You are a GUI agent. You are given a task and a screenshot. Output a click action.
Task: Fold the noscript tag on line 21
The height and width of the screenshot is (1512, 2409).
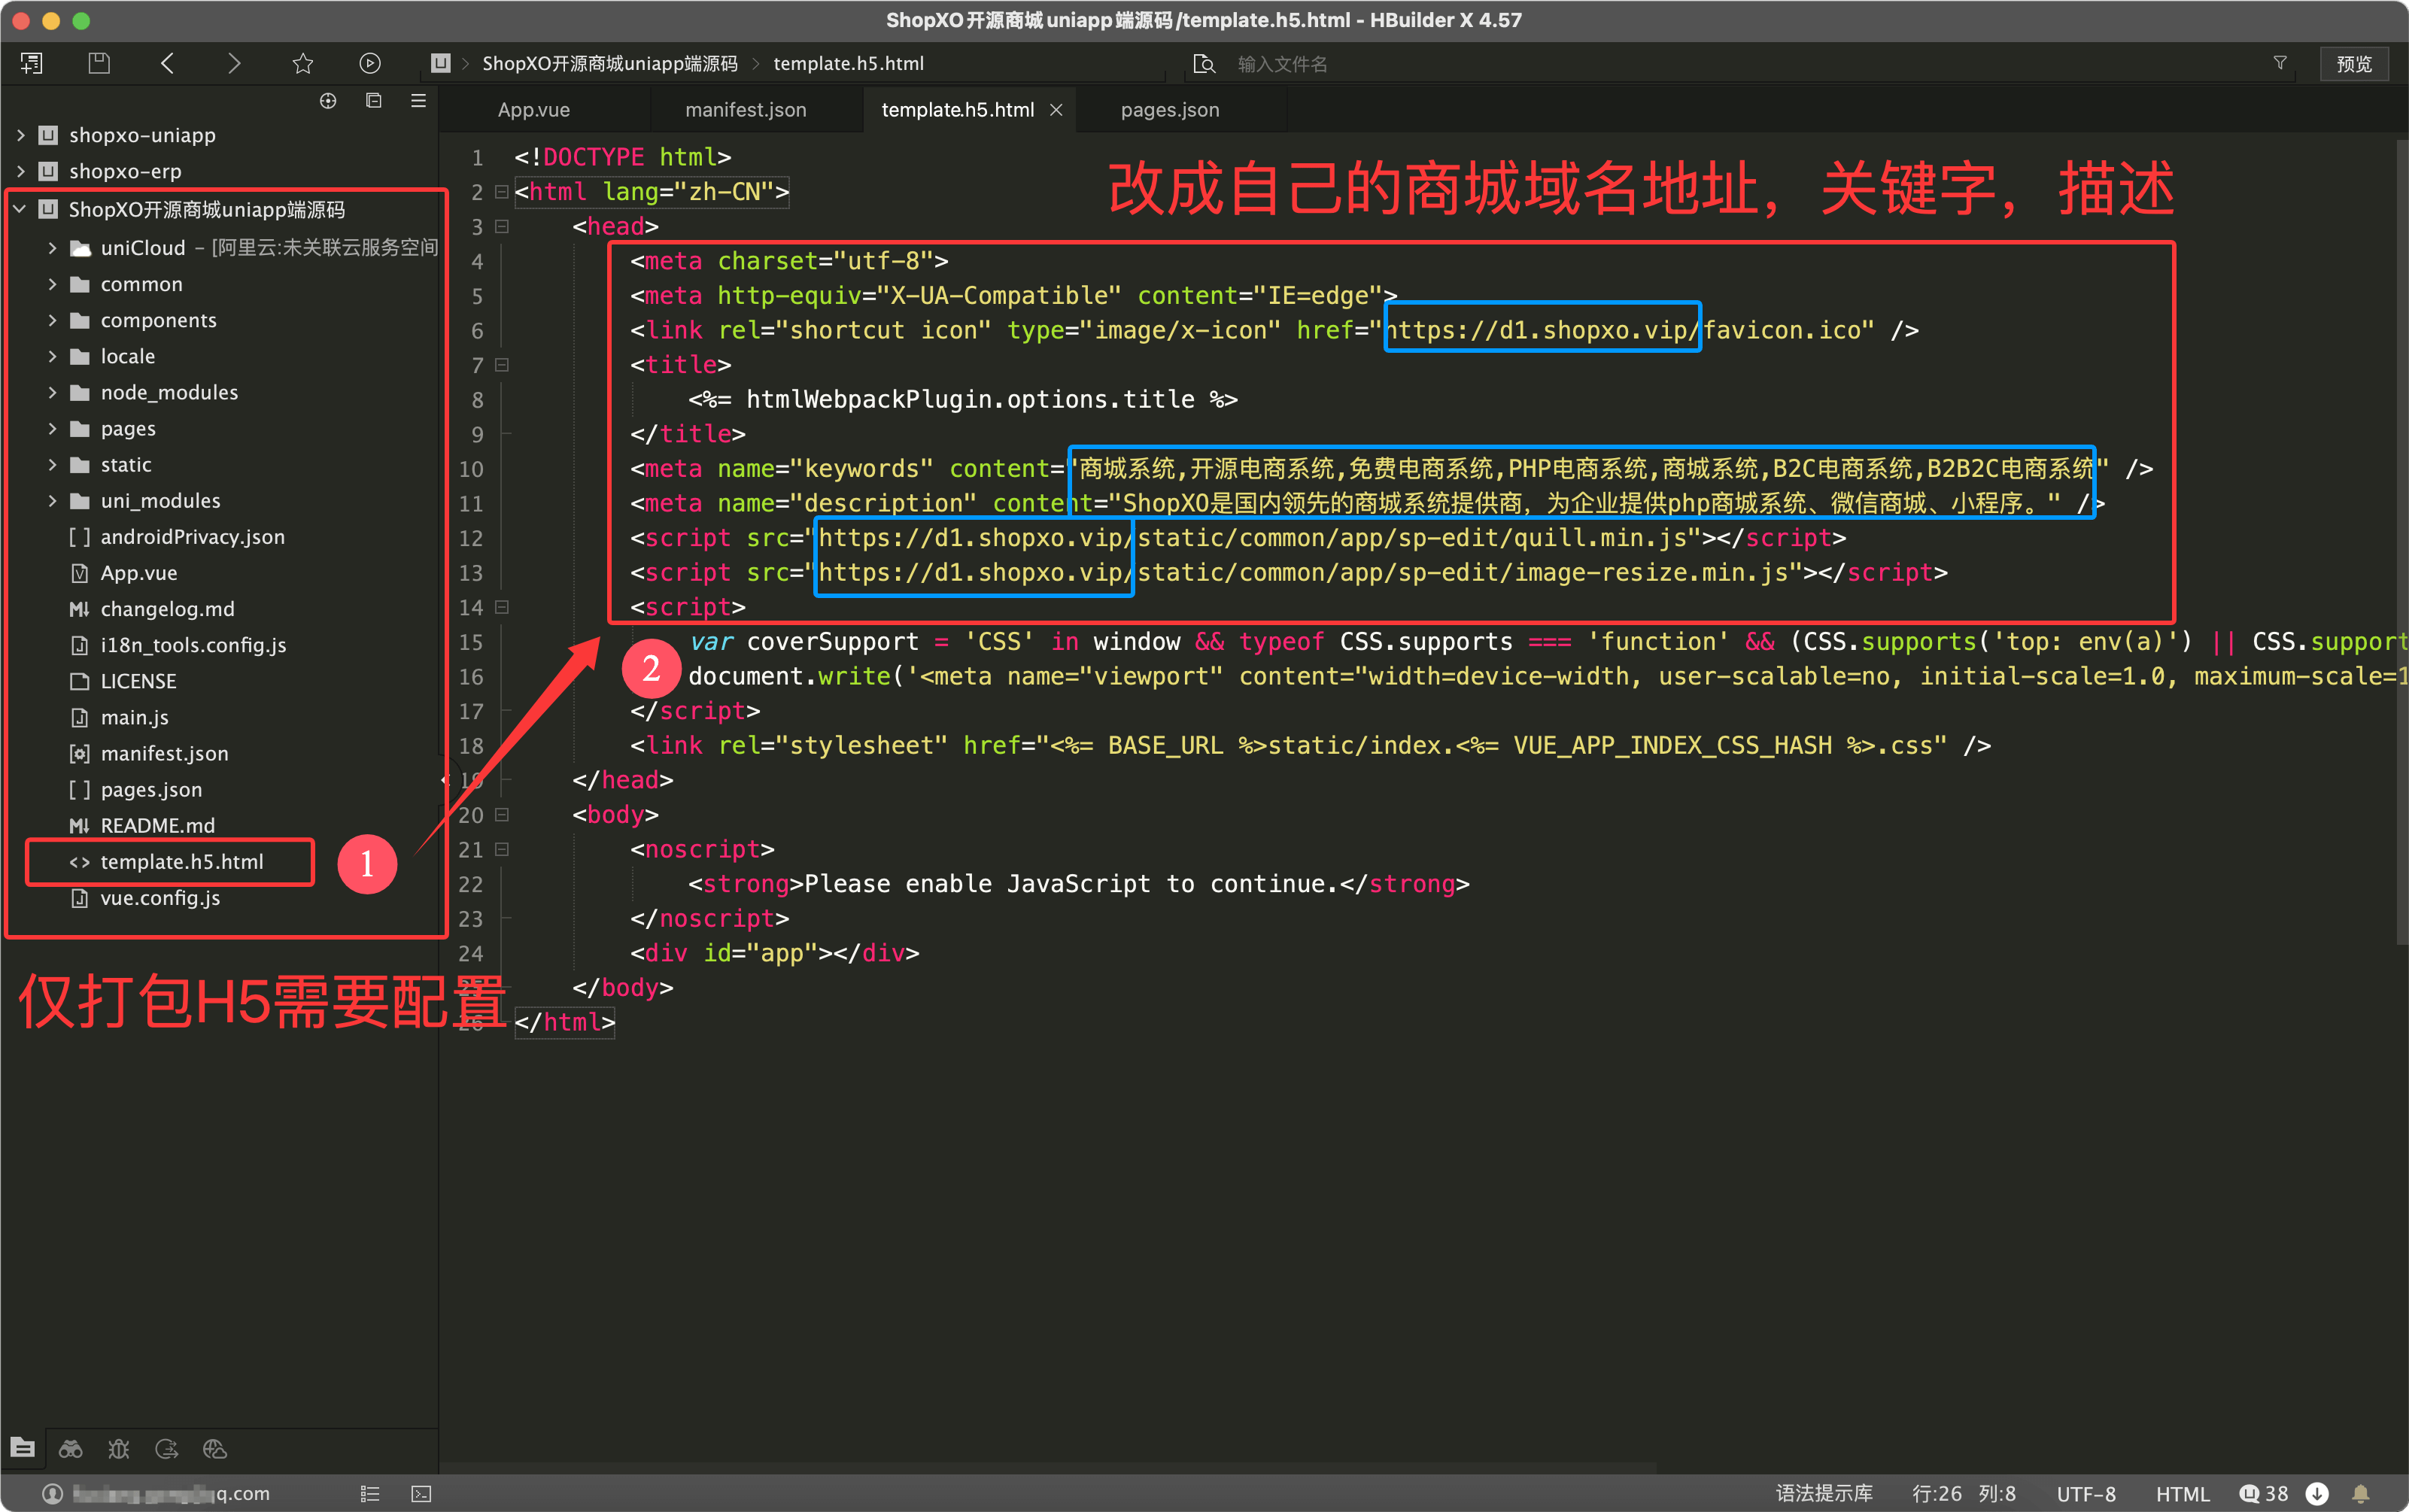tap(502, 849)
